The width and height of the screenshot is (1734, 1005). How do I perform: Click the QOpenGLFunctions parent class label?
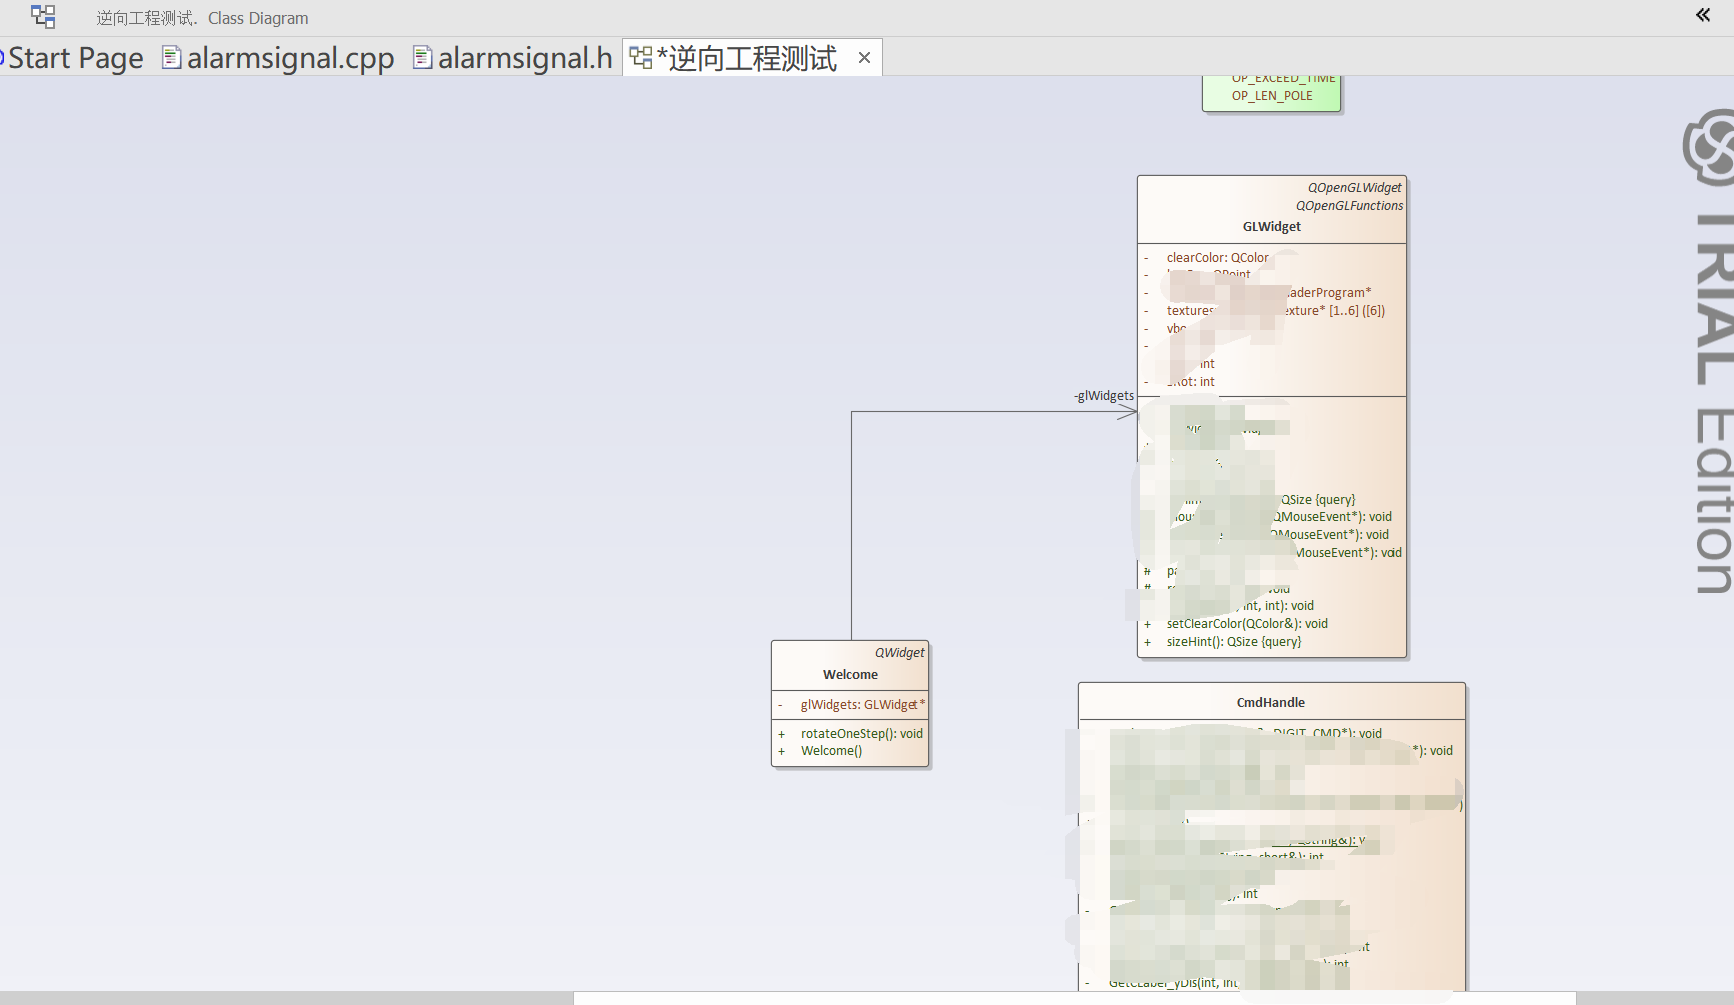[1350, 206]
